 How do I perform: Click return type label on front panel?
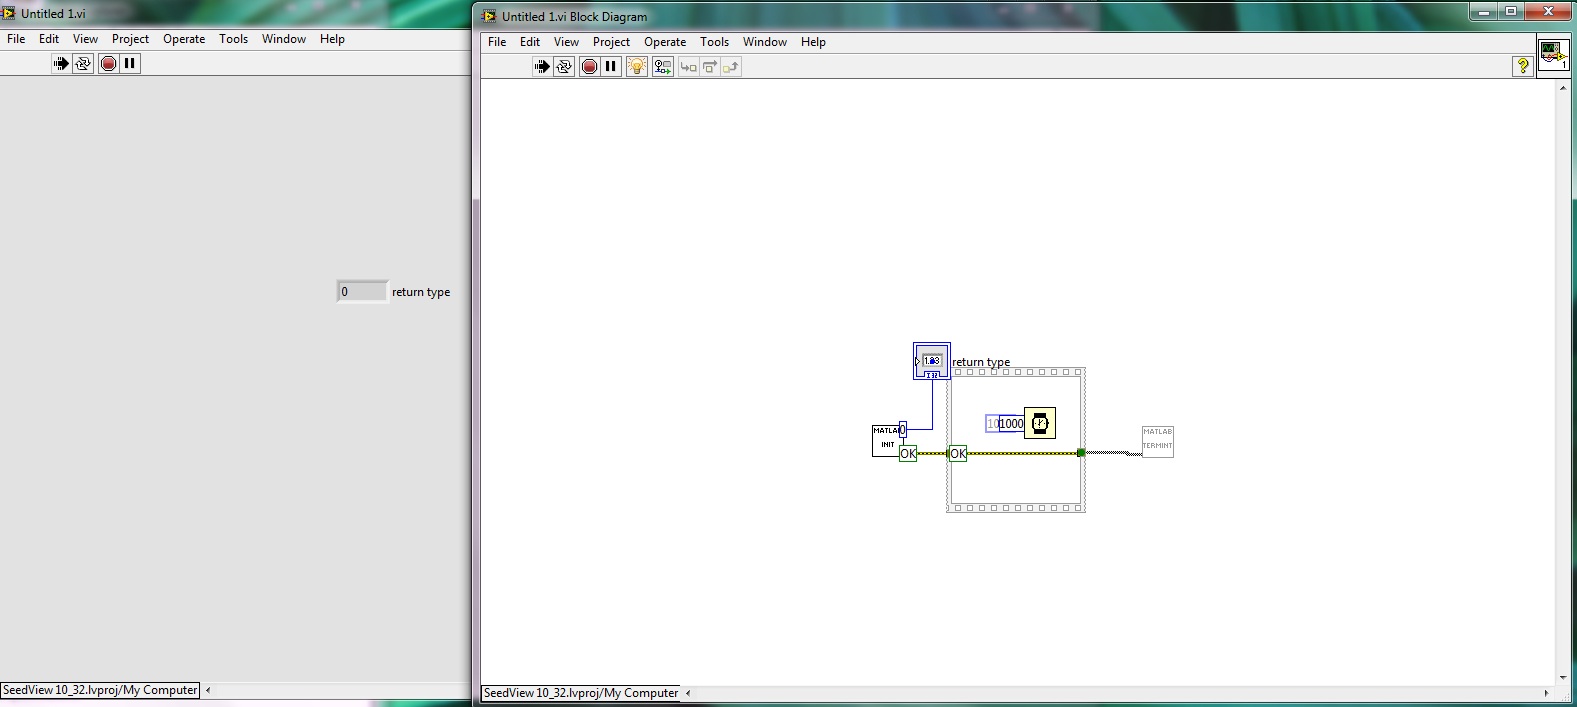(421, 292)
